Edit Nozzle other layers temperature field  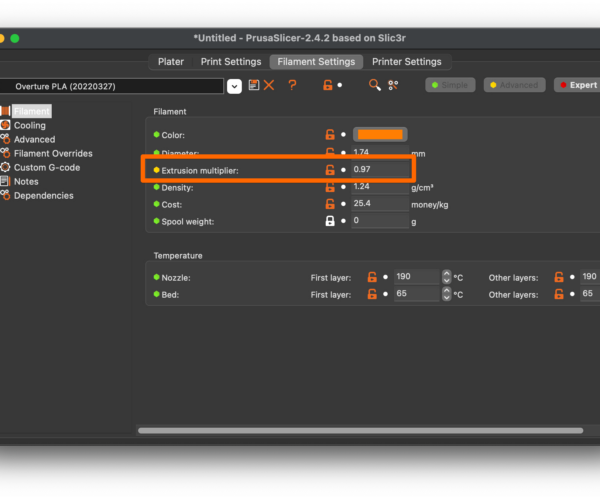coord(590,277)
